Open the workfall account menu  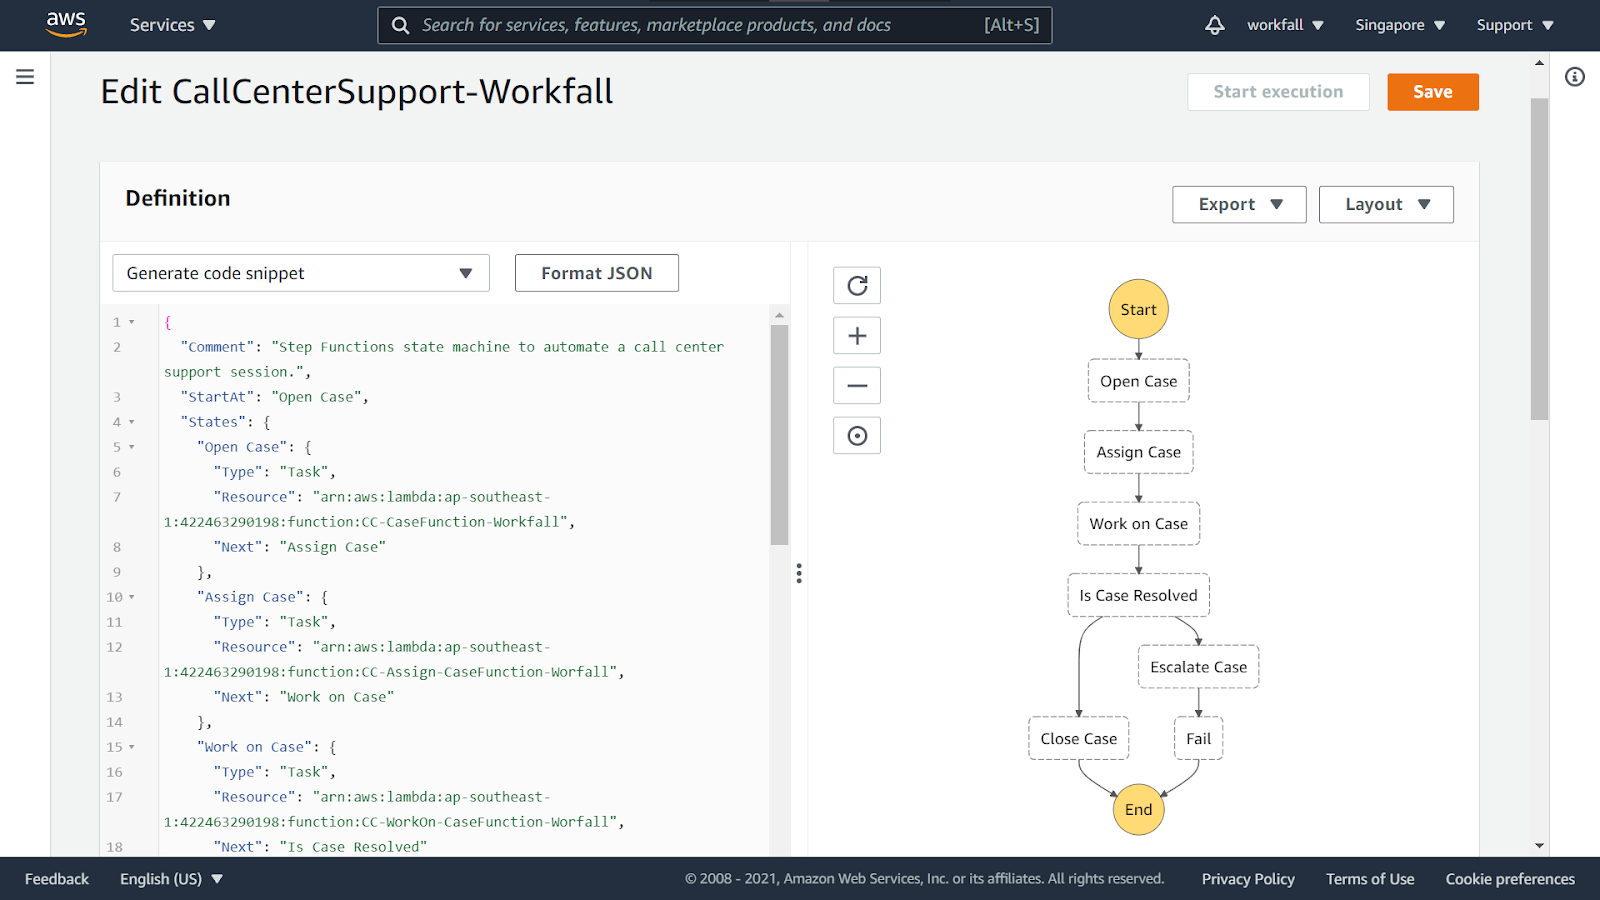point(1285,25)
